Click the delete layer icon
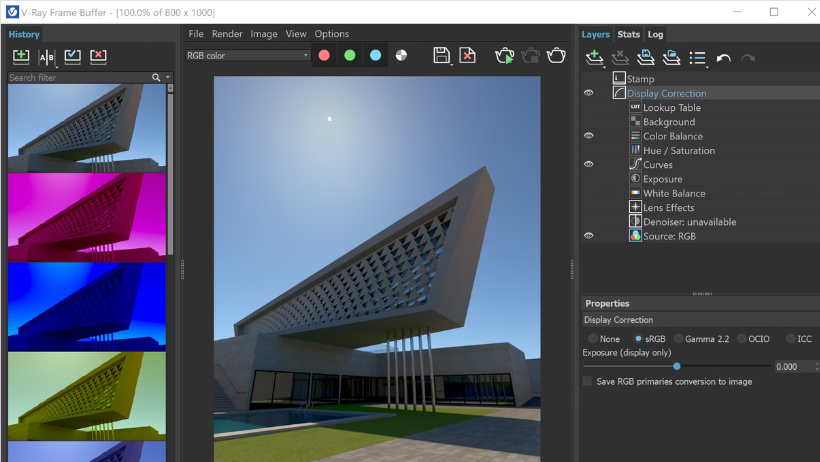 620,58
